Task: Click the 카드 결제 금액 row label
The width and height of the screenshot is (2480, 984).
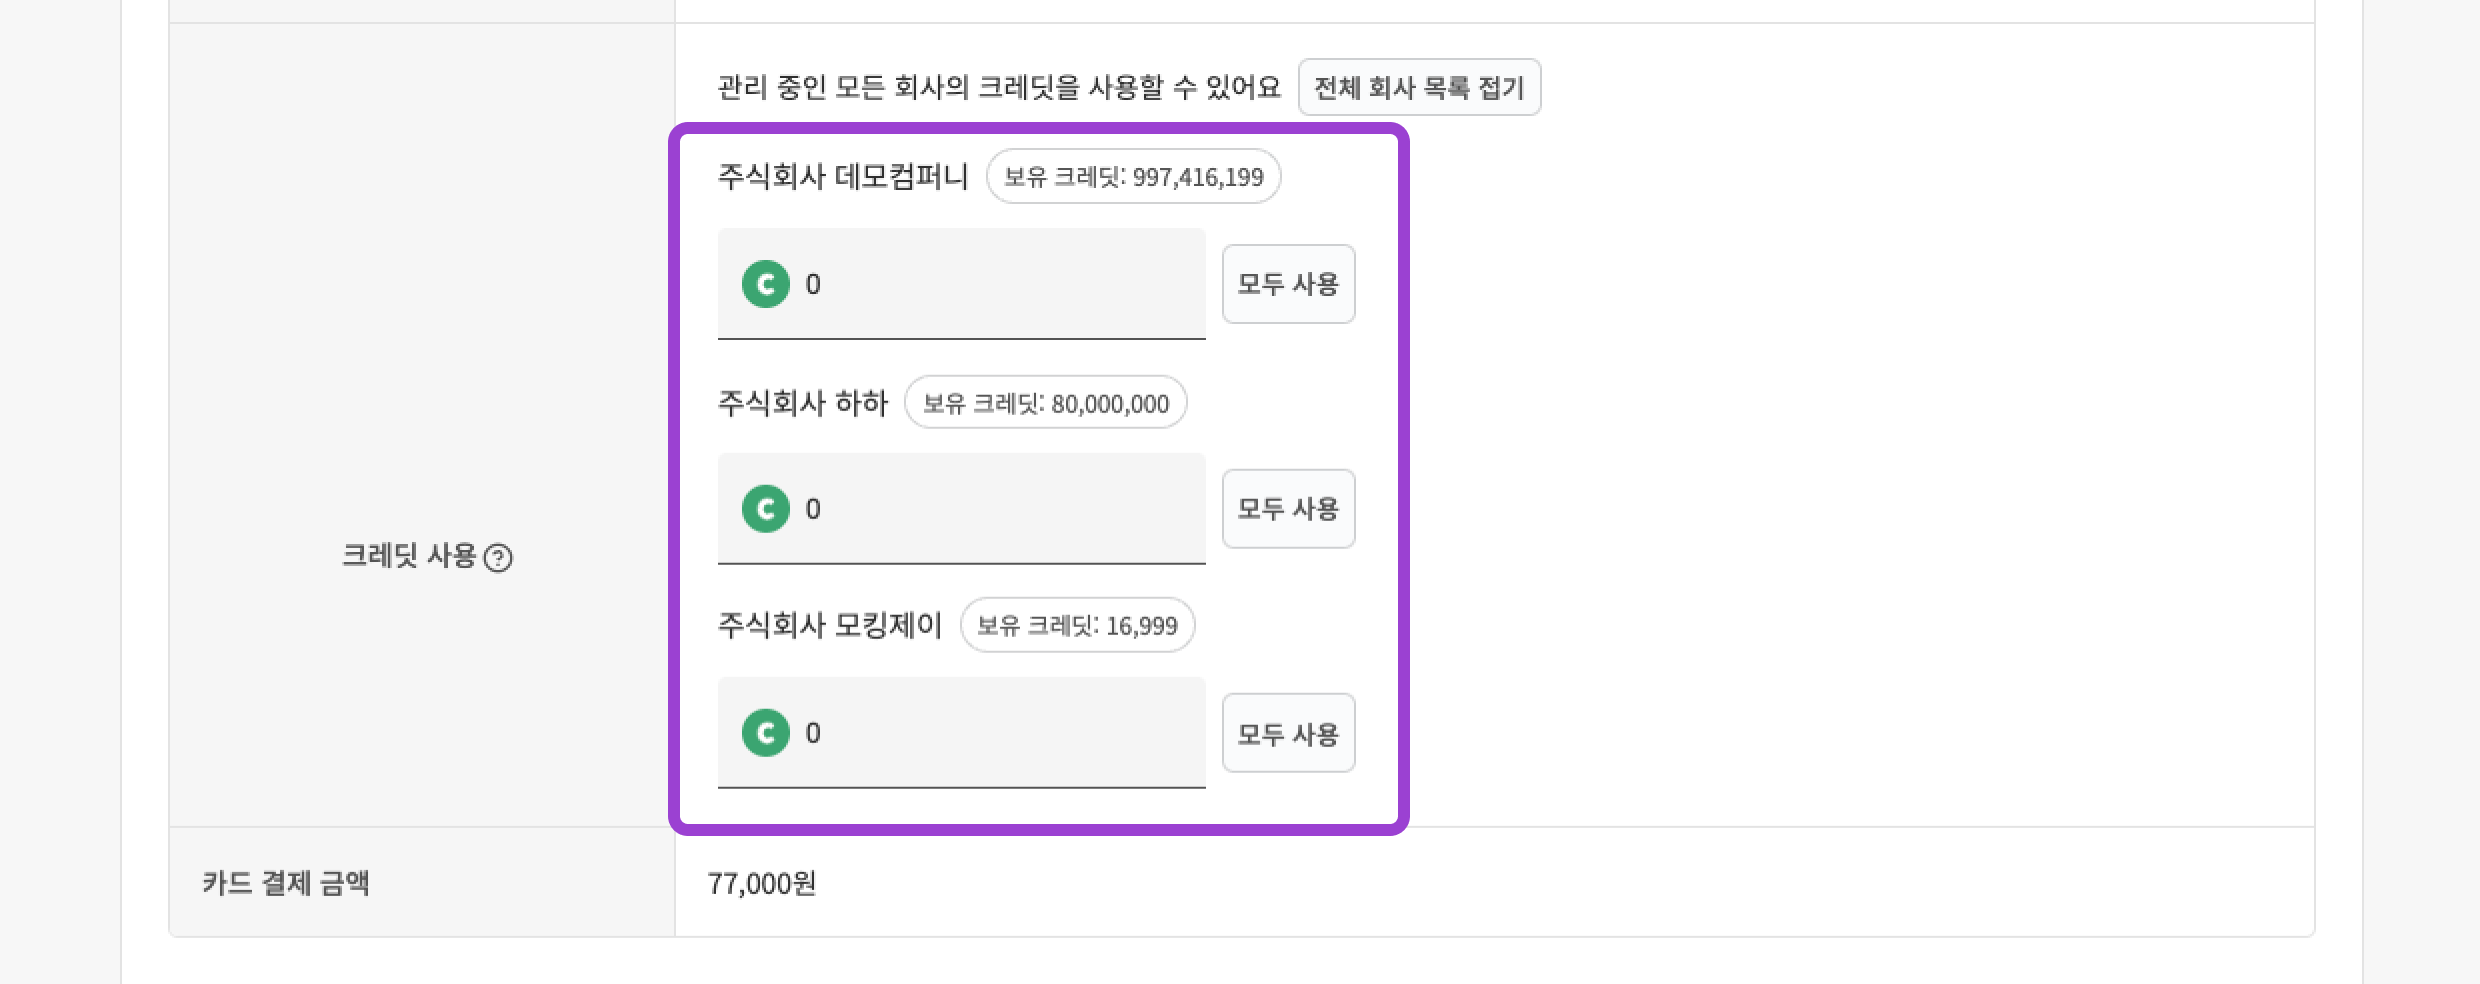Action: [286, 884]
